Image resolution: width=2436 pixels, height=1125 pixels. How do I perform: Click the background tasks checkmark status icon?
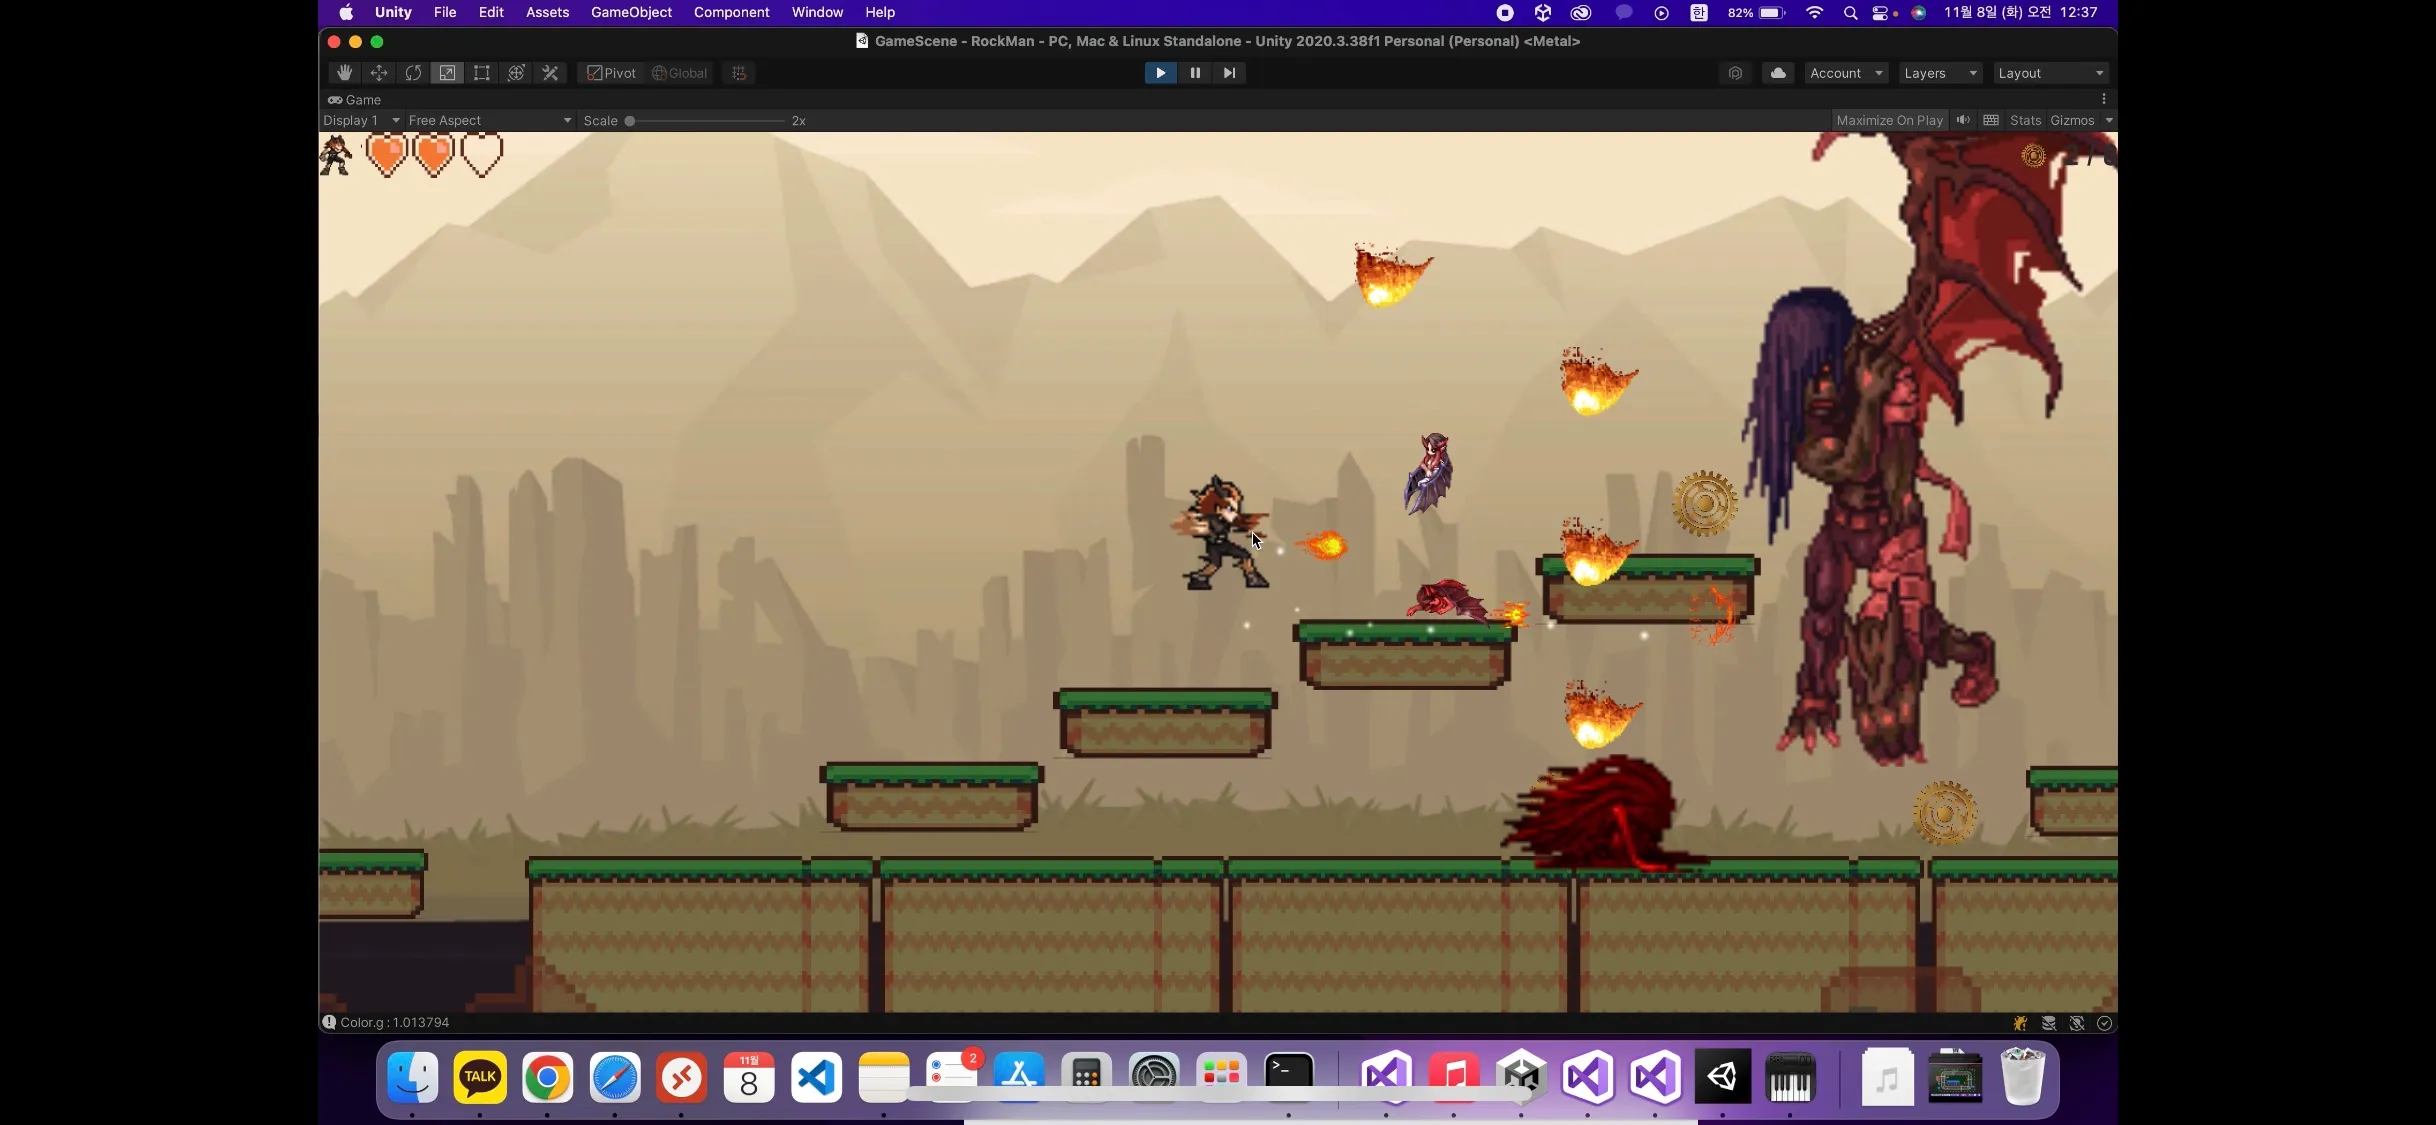(x=2105, y=1023)
